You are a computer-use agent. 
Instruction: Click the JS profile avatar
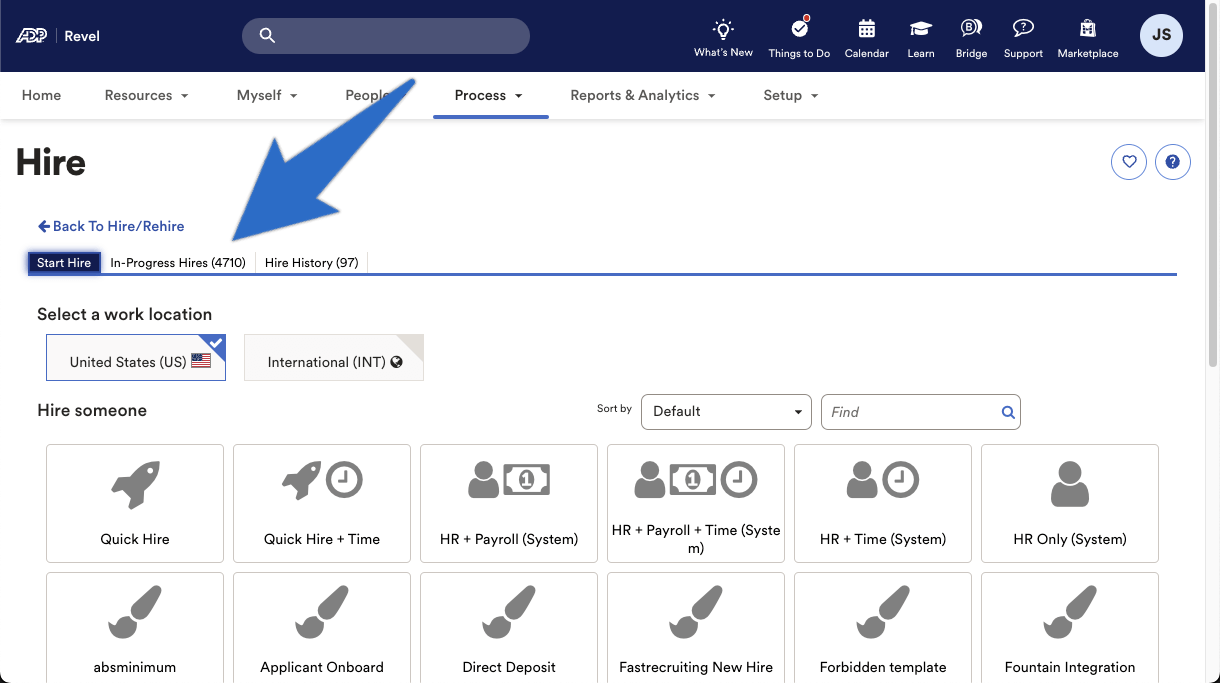coord(1161,35)
